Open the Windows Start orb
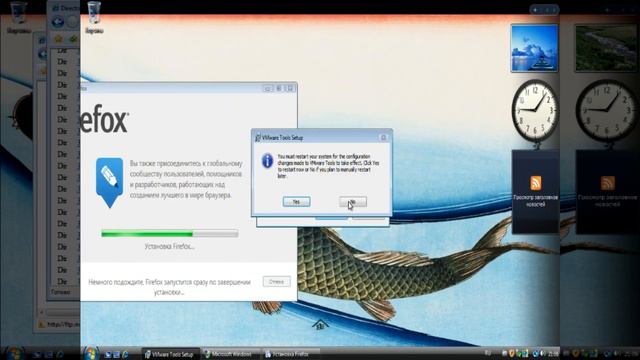Viewport: 640px width, 360px height. coord(91,353)
